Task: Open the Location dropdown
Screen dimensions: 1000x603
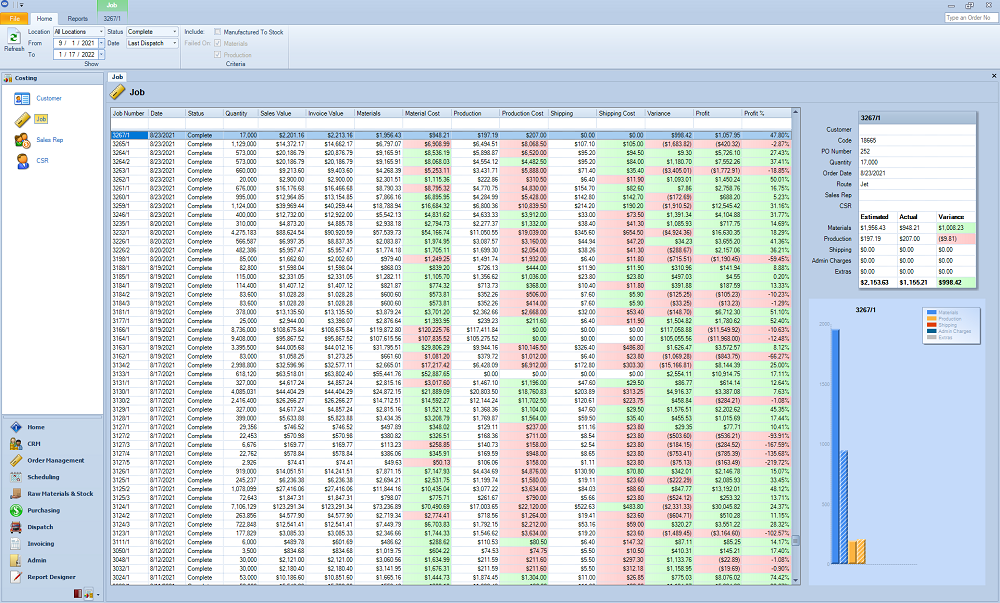Action: [x=101, y=32]
